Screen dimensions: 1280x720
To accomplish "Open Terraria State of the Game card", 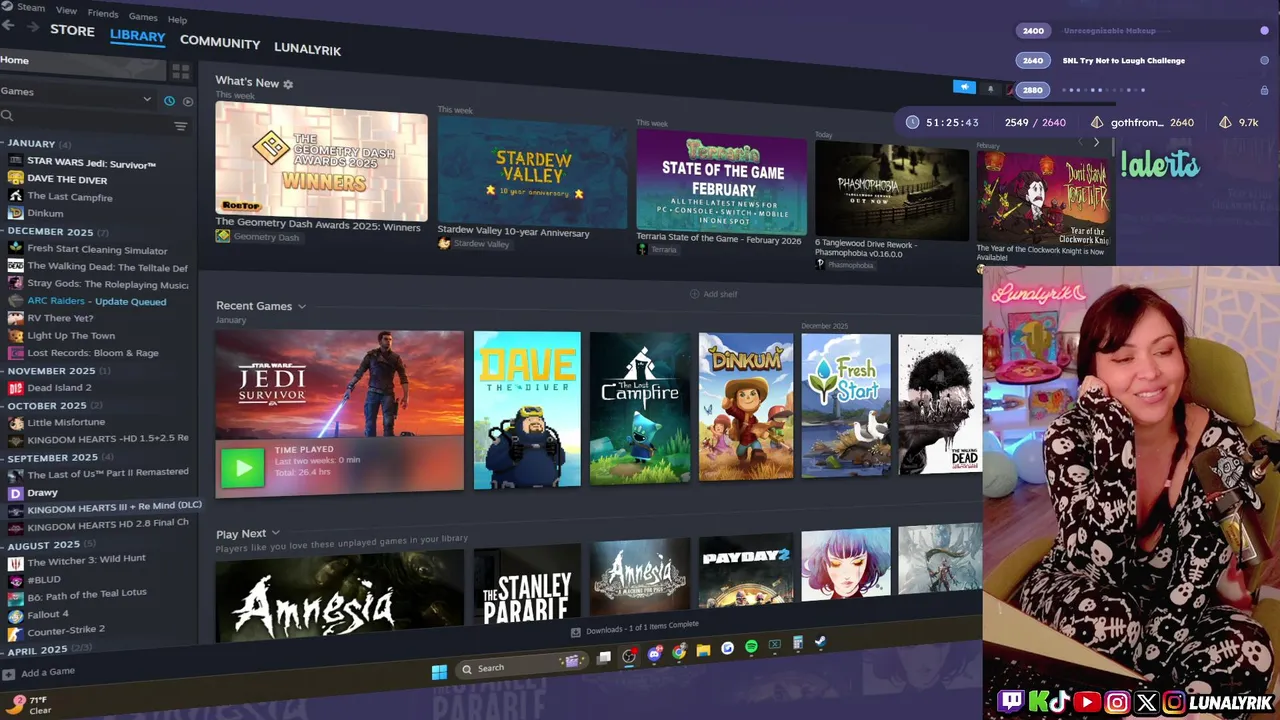I will (721, 182).
